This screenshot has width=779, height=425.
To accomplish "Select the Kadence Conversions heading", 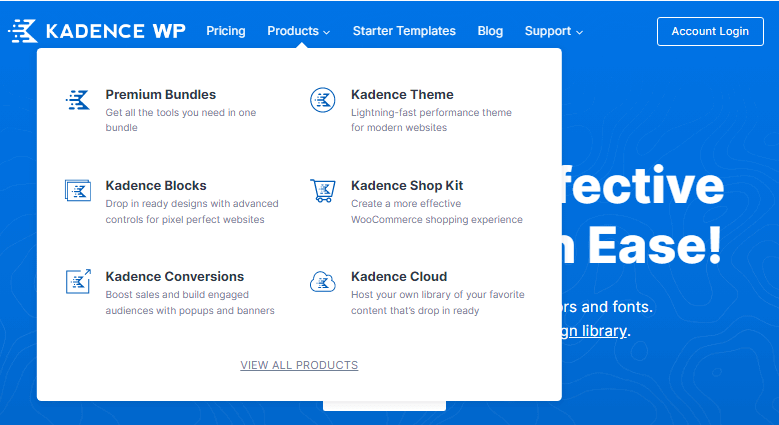I will coord(174,277).
